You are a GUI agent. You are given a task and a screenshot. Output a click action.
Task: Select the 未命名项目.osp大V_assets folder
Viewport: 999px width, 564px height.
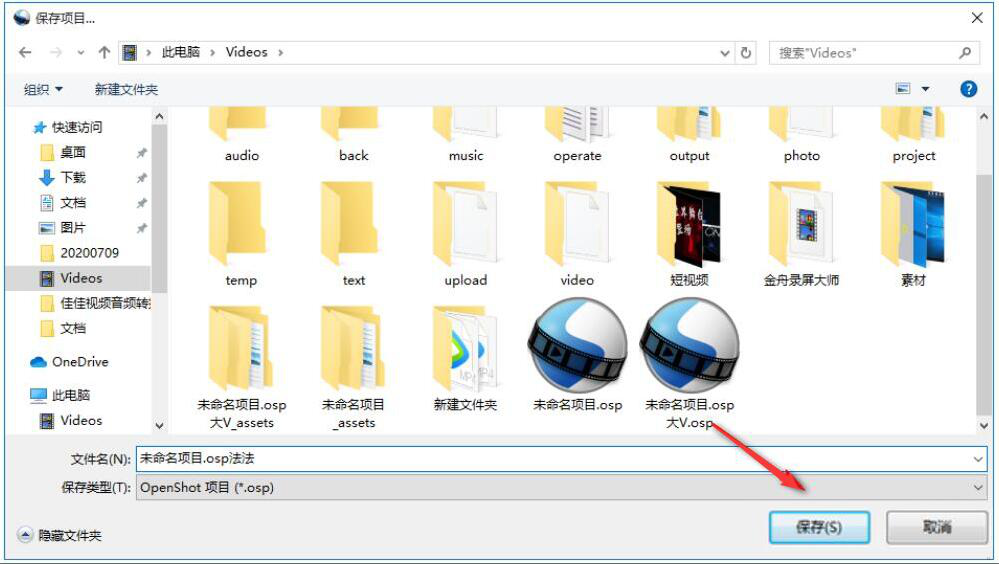coord(241,368)
